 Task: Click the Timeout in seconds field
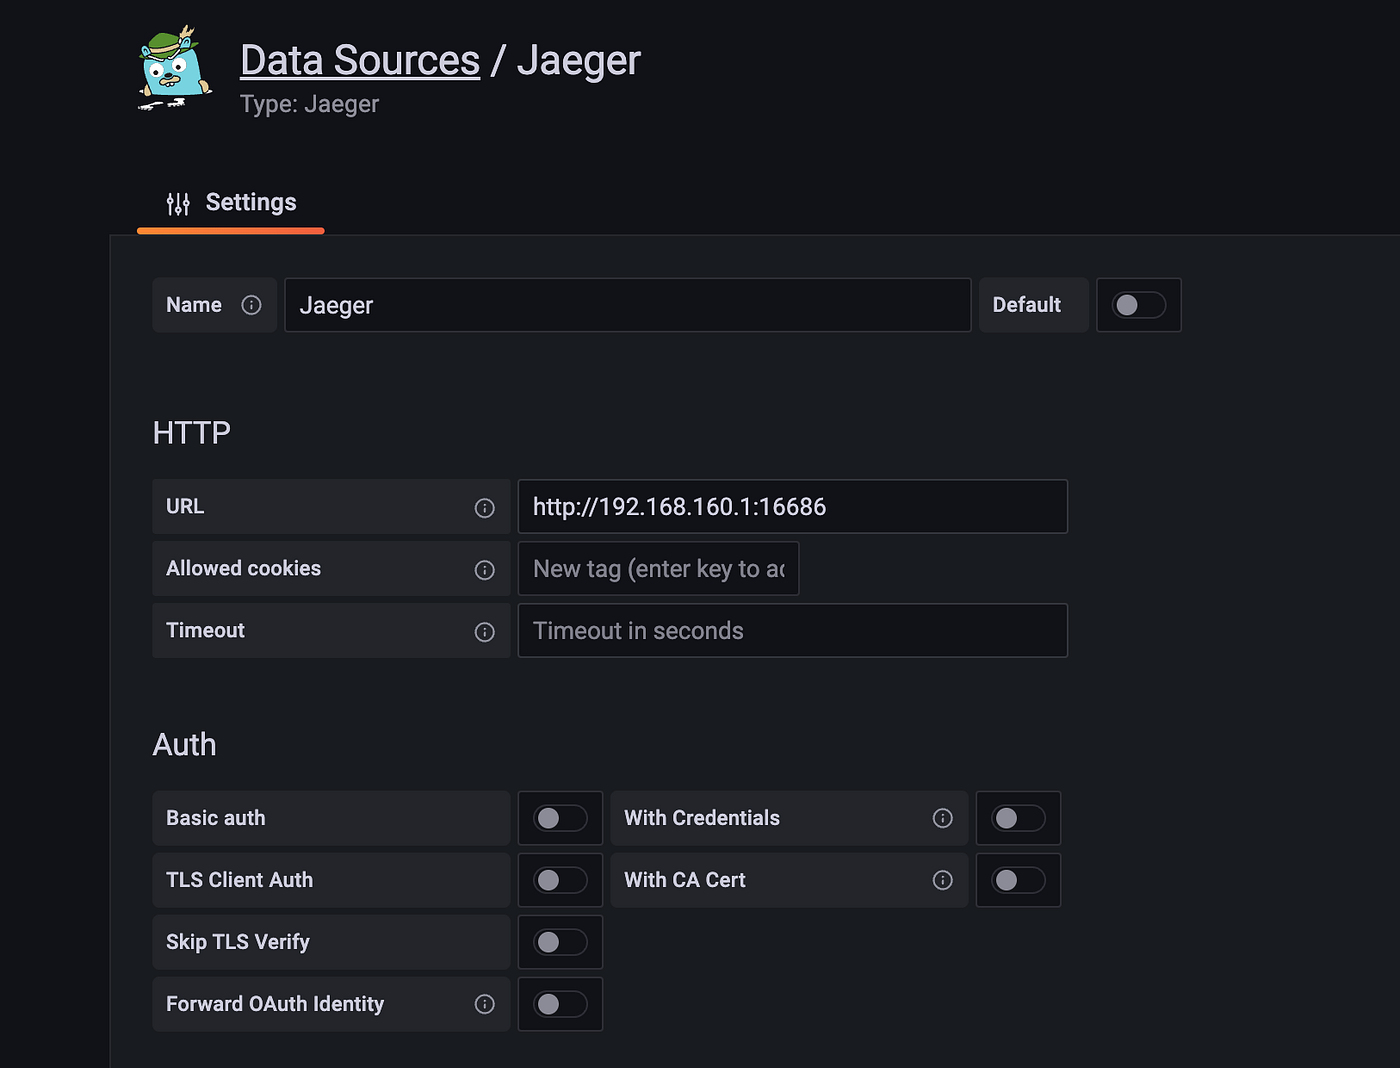793,631
